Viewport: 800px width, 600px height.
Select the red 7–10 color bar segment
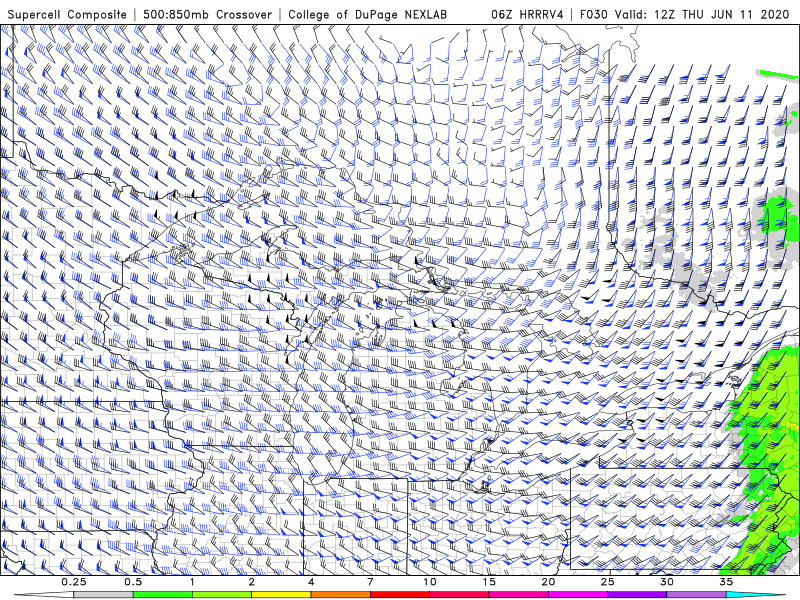pyautogui.click(x=400, y=595)
